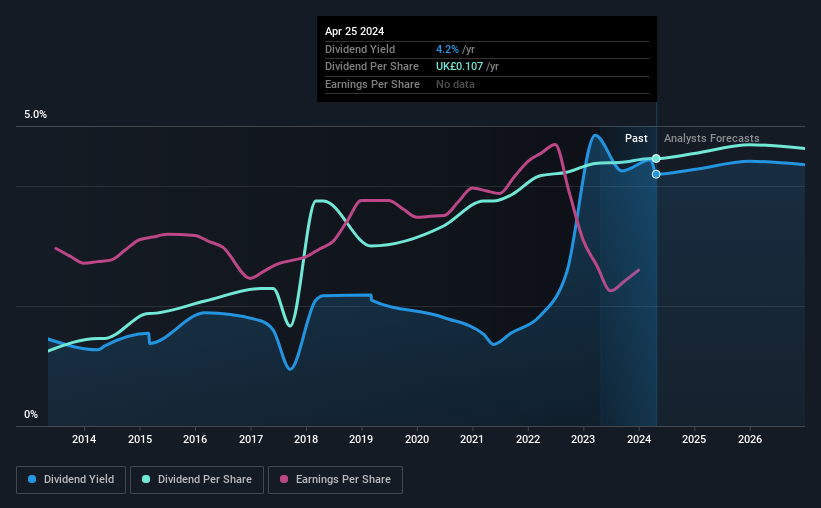The image size is (821, 508).
Task: Click the 2015 x-axis label
Action: click(140, 439)
